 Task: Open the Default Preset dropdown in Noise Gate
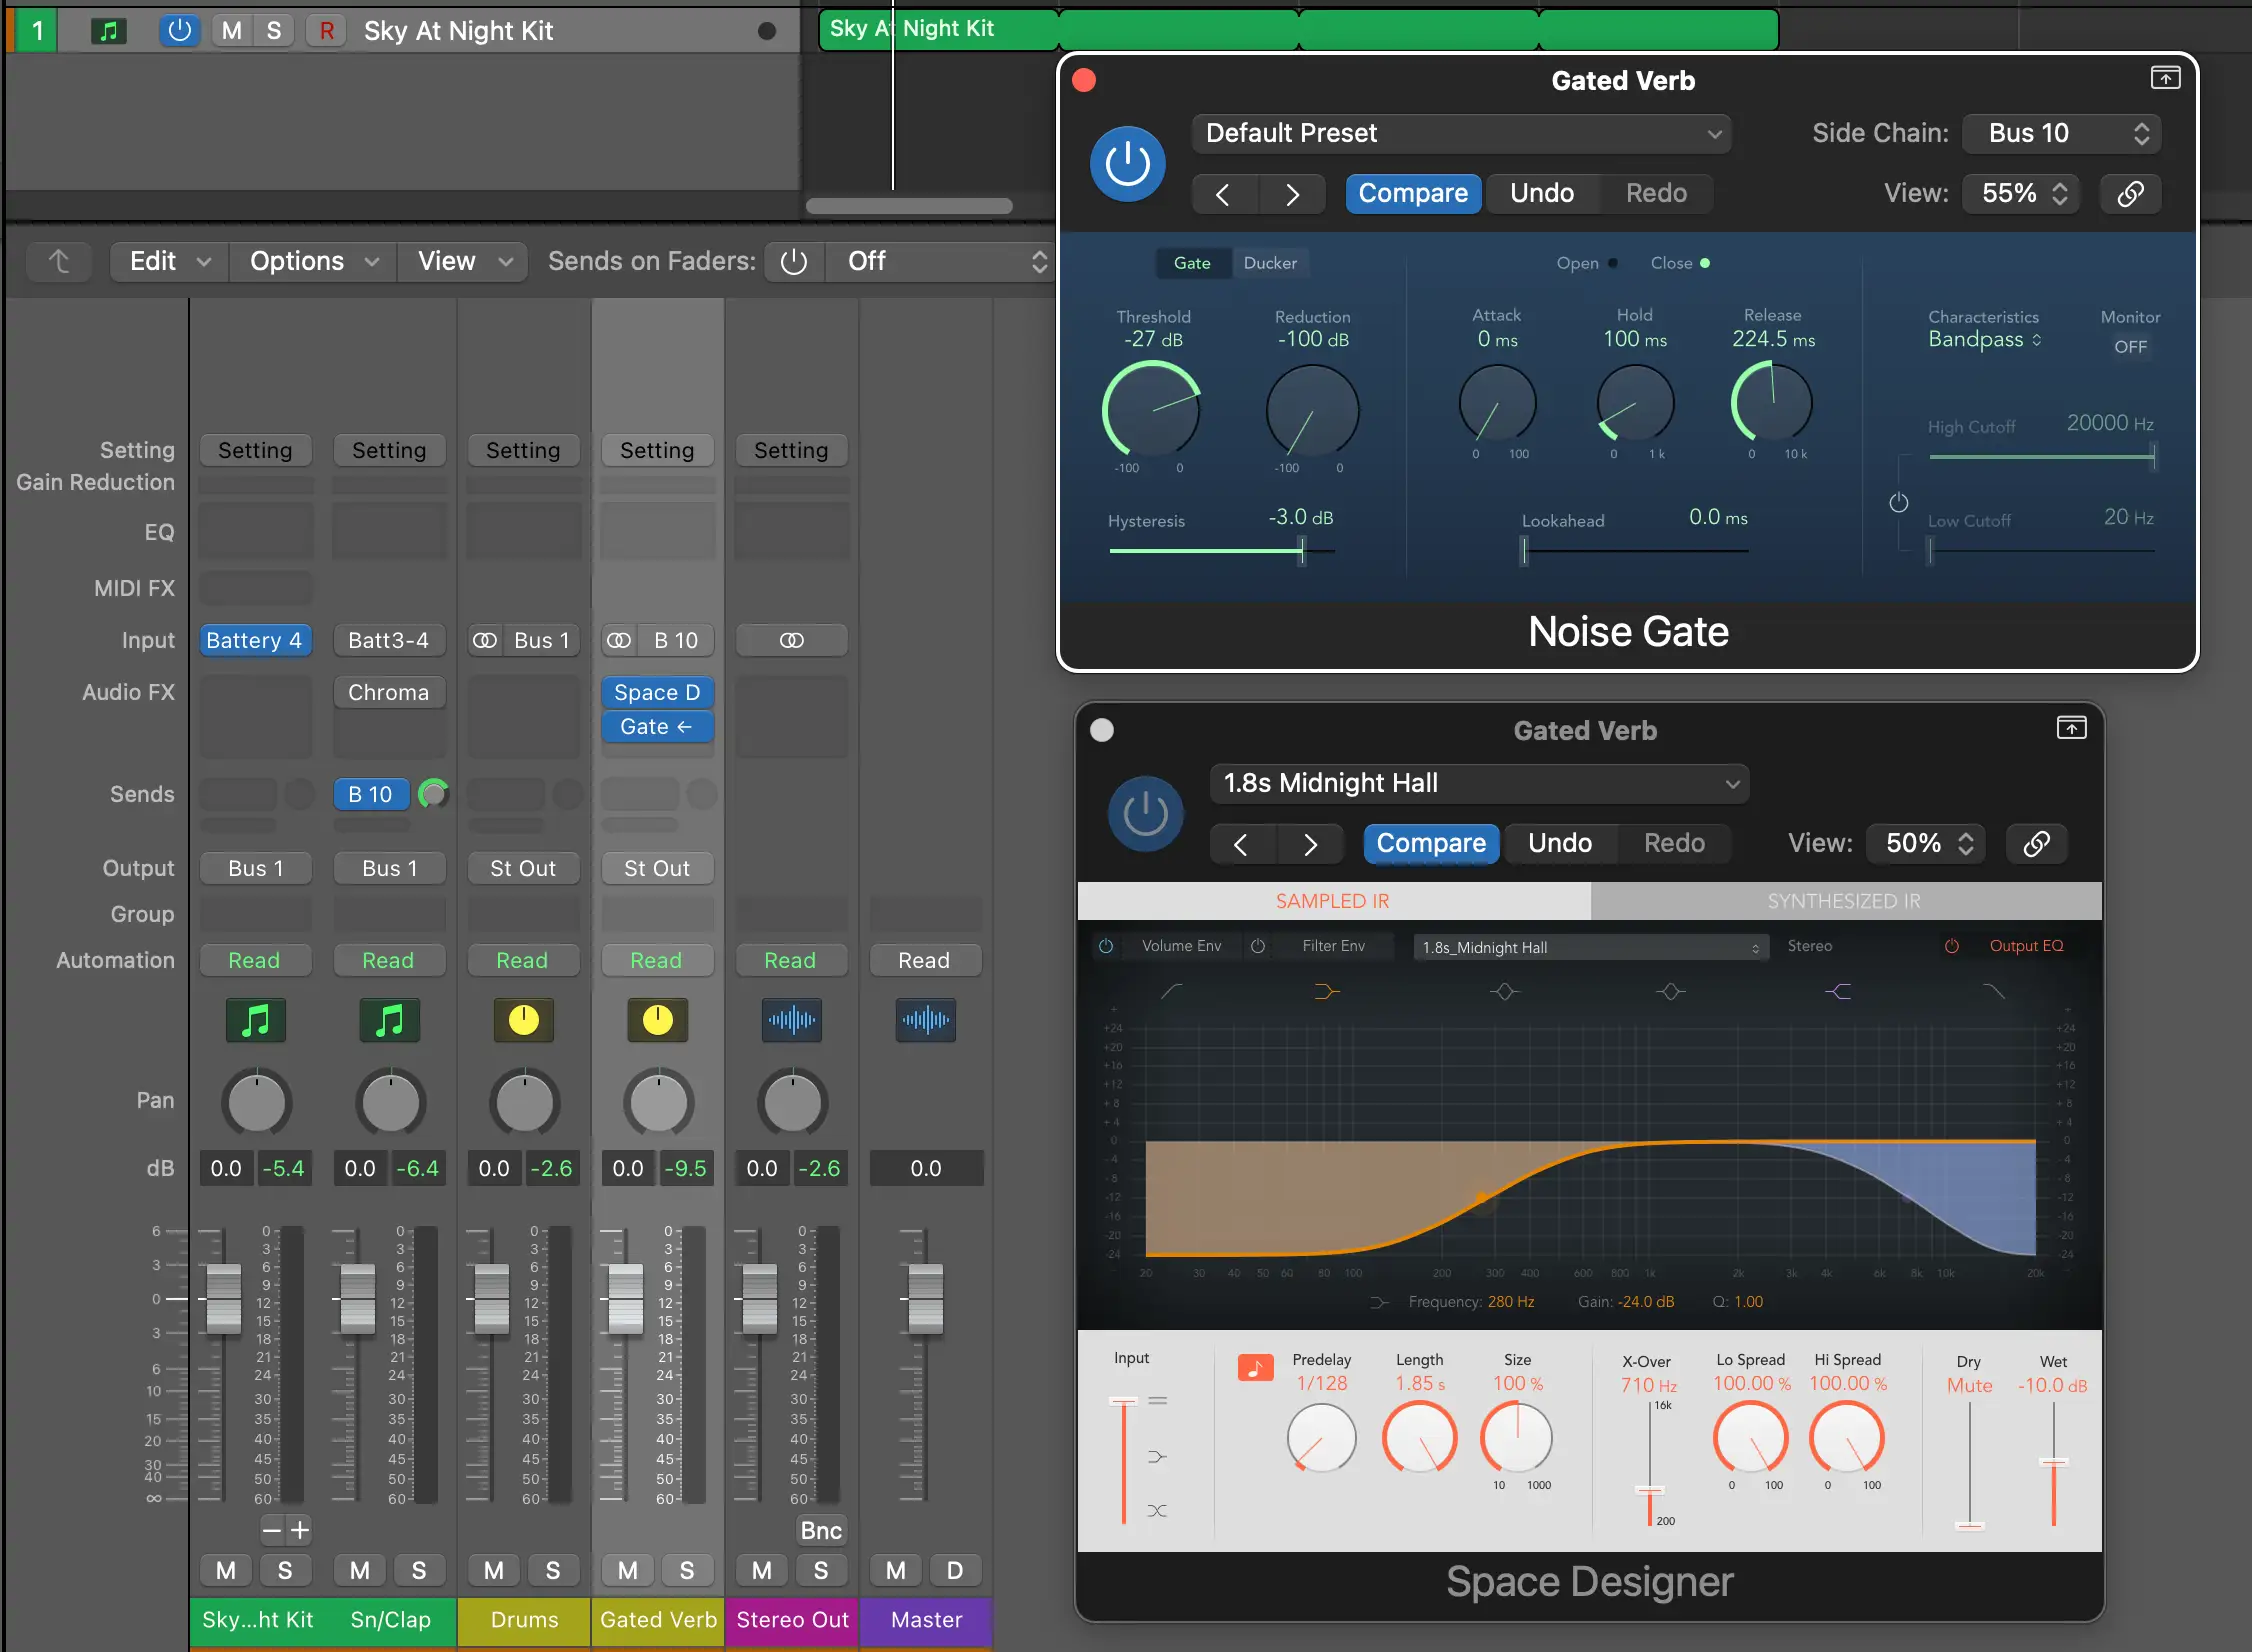pyautogui.click(x=1462, y=133)
